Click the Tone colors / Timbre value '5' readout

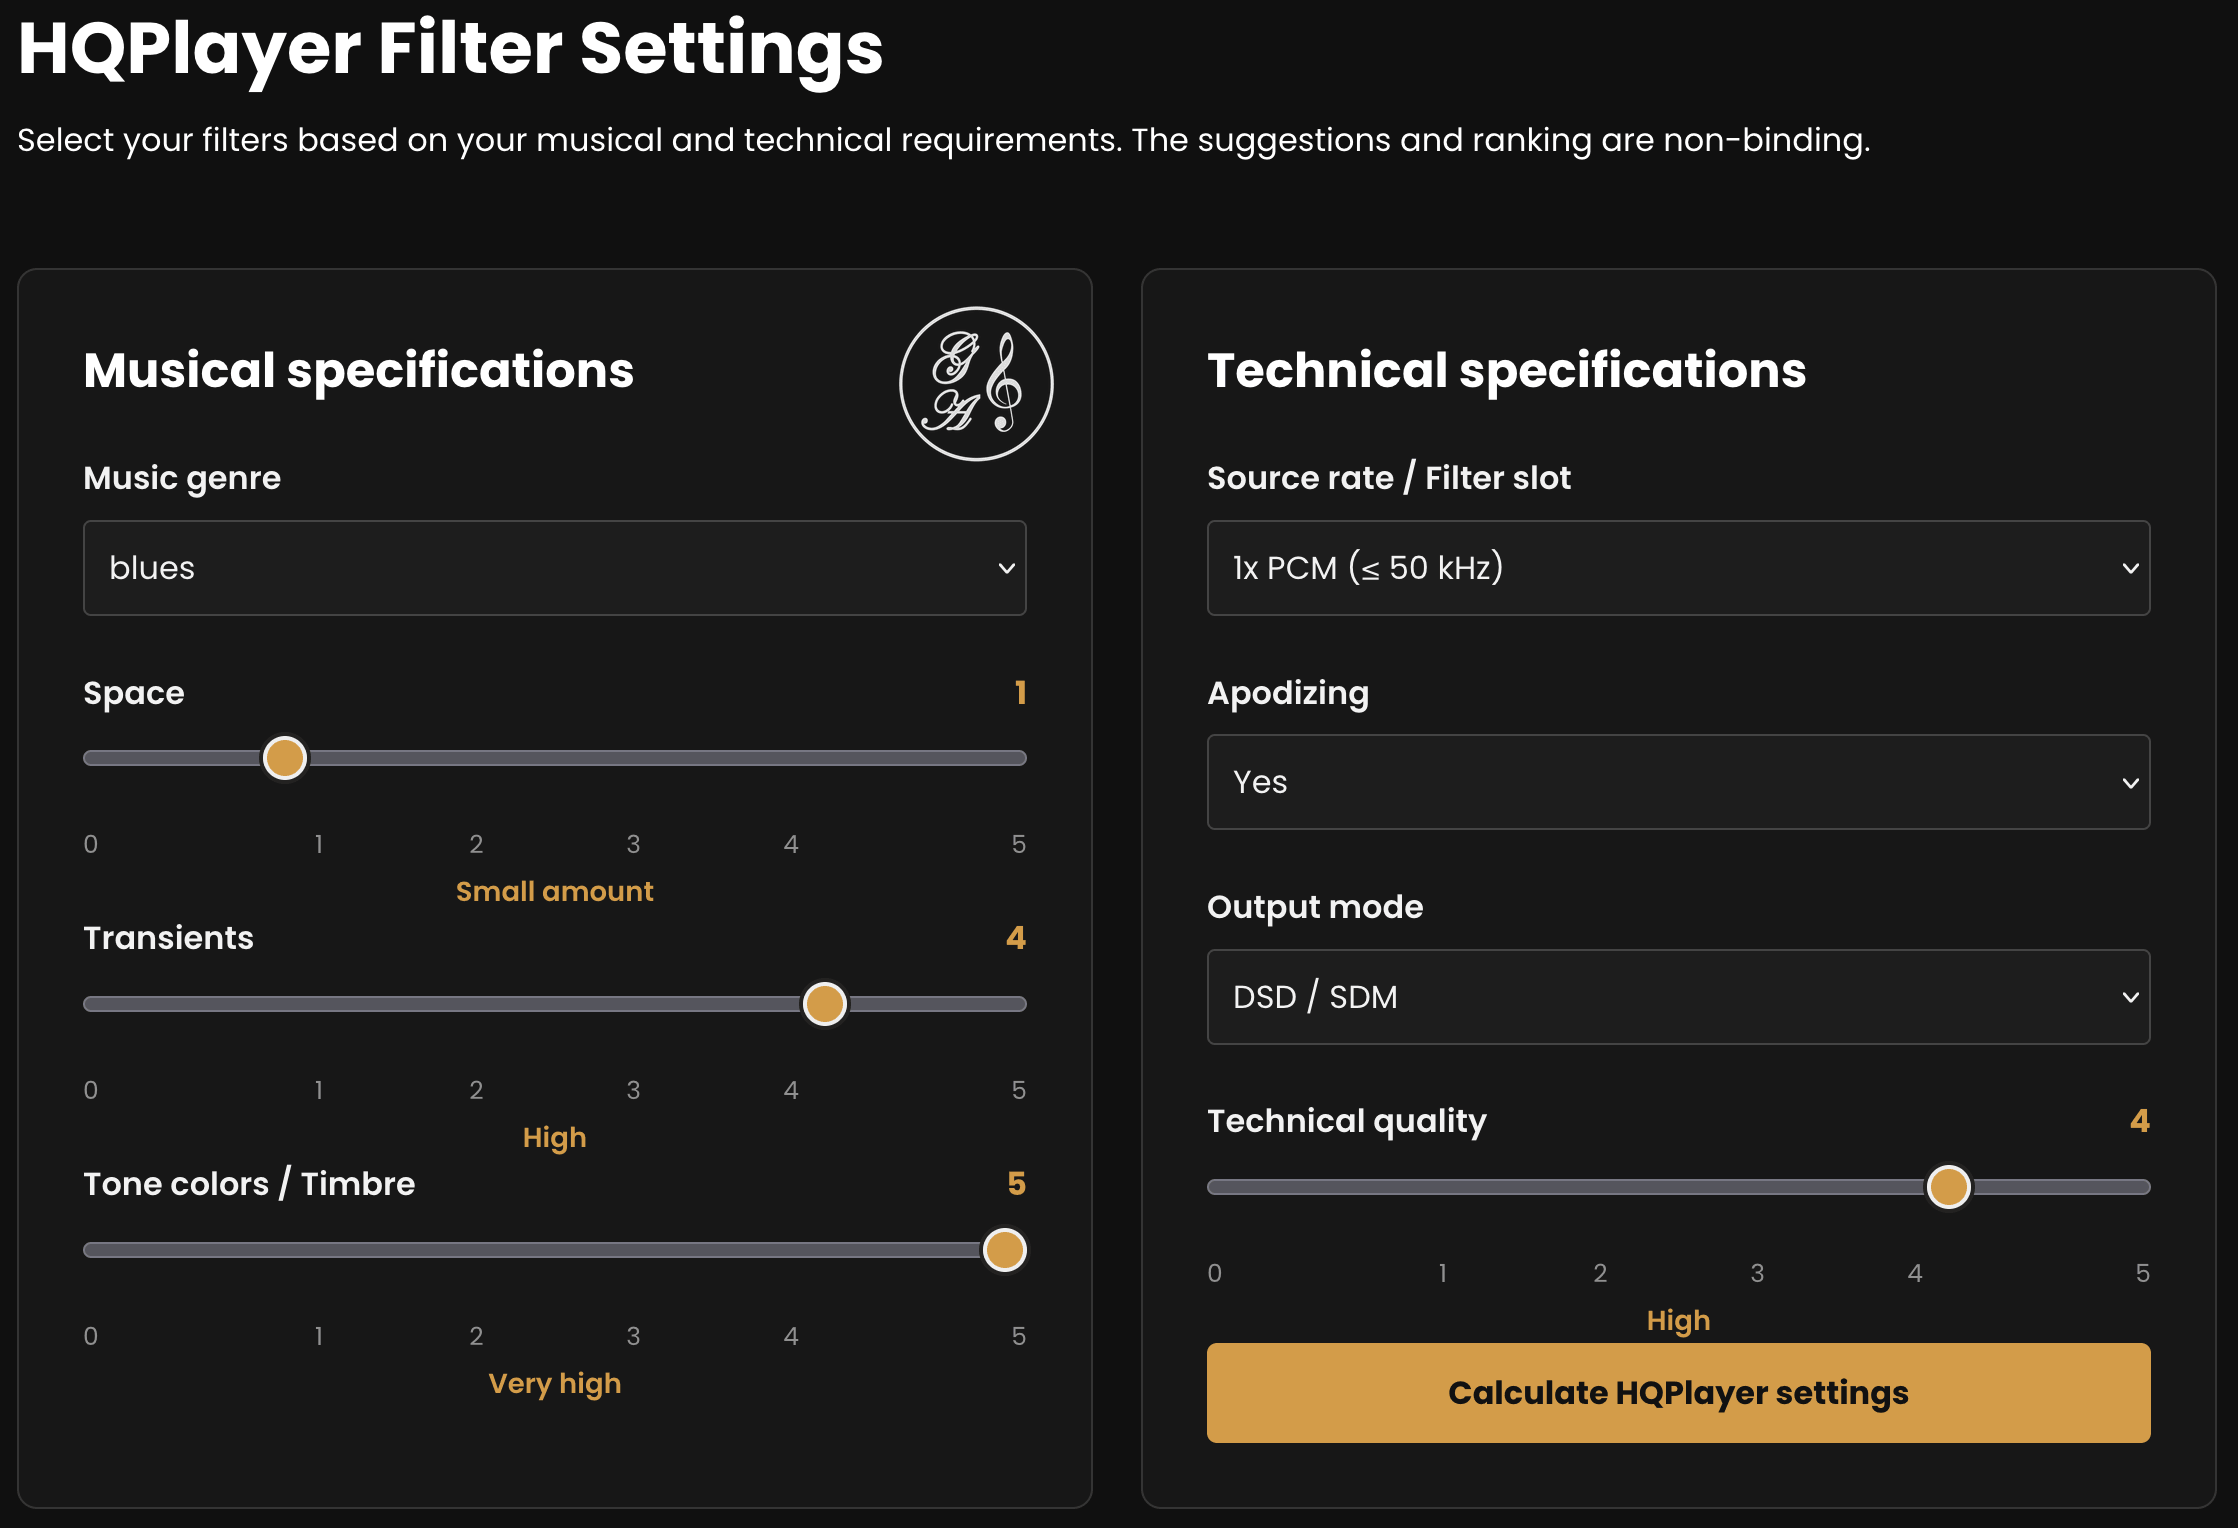tap(1017, 1184)
